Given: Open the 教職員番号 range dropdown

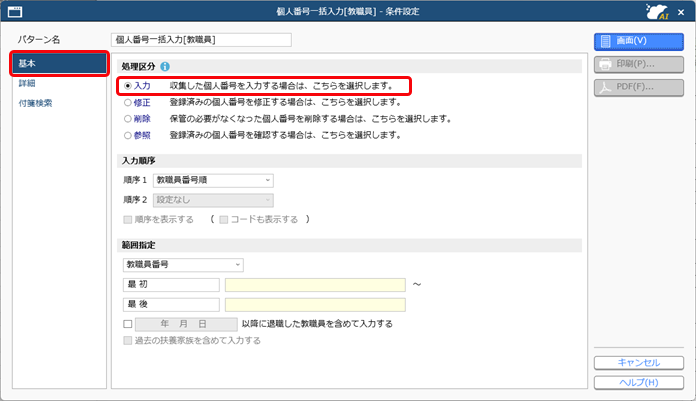Looking at the screenshot, I should 183,265.
